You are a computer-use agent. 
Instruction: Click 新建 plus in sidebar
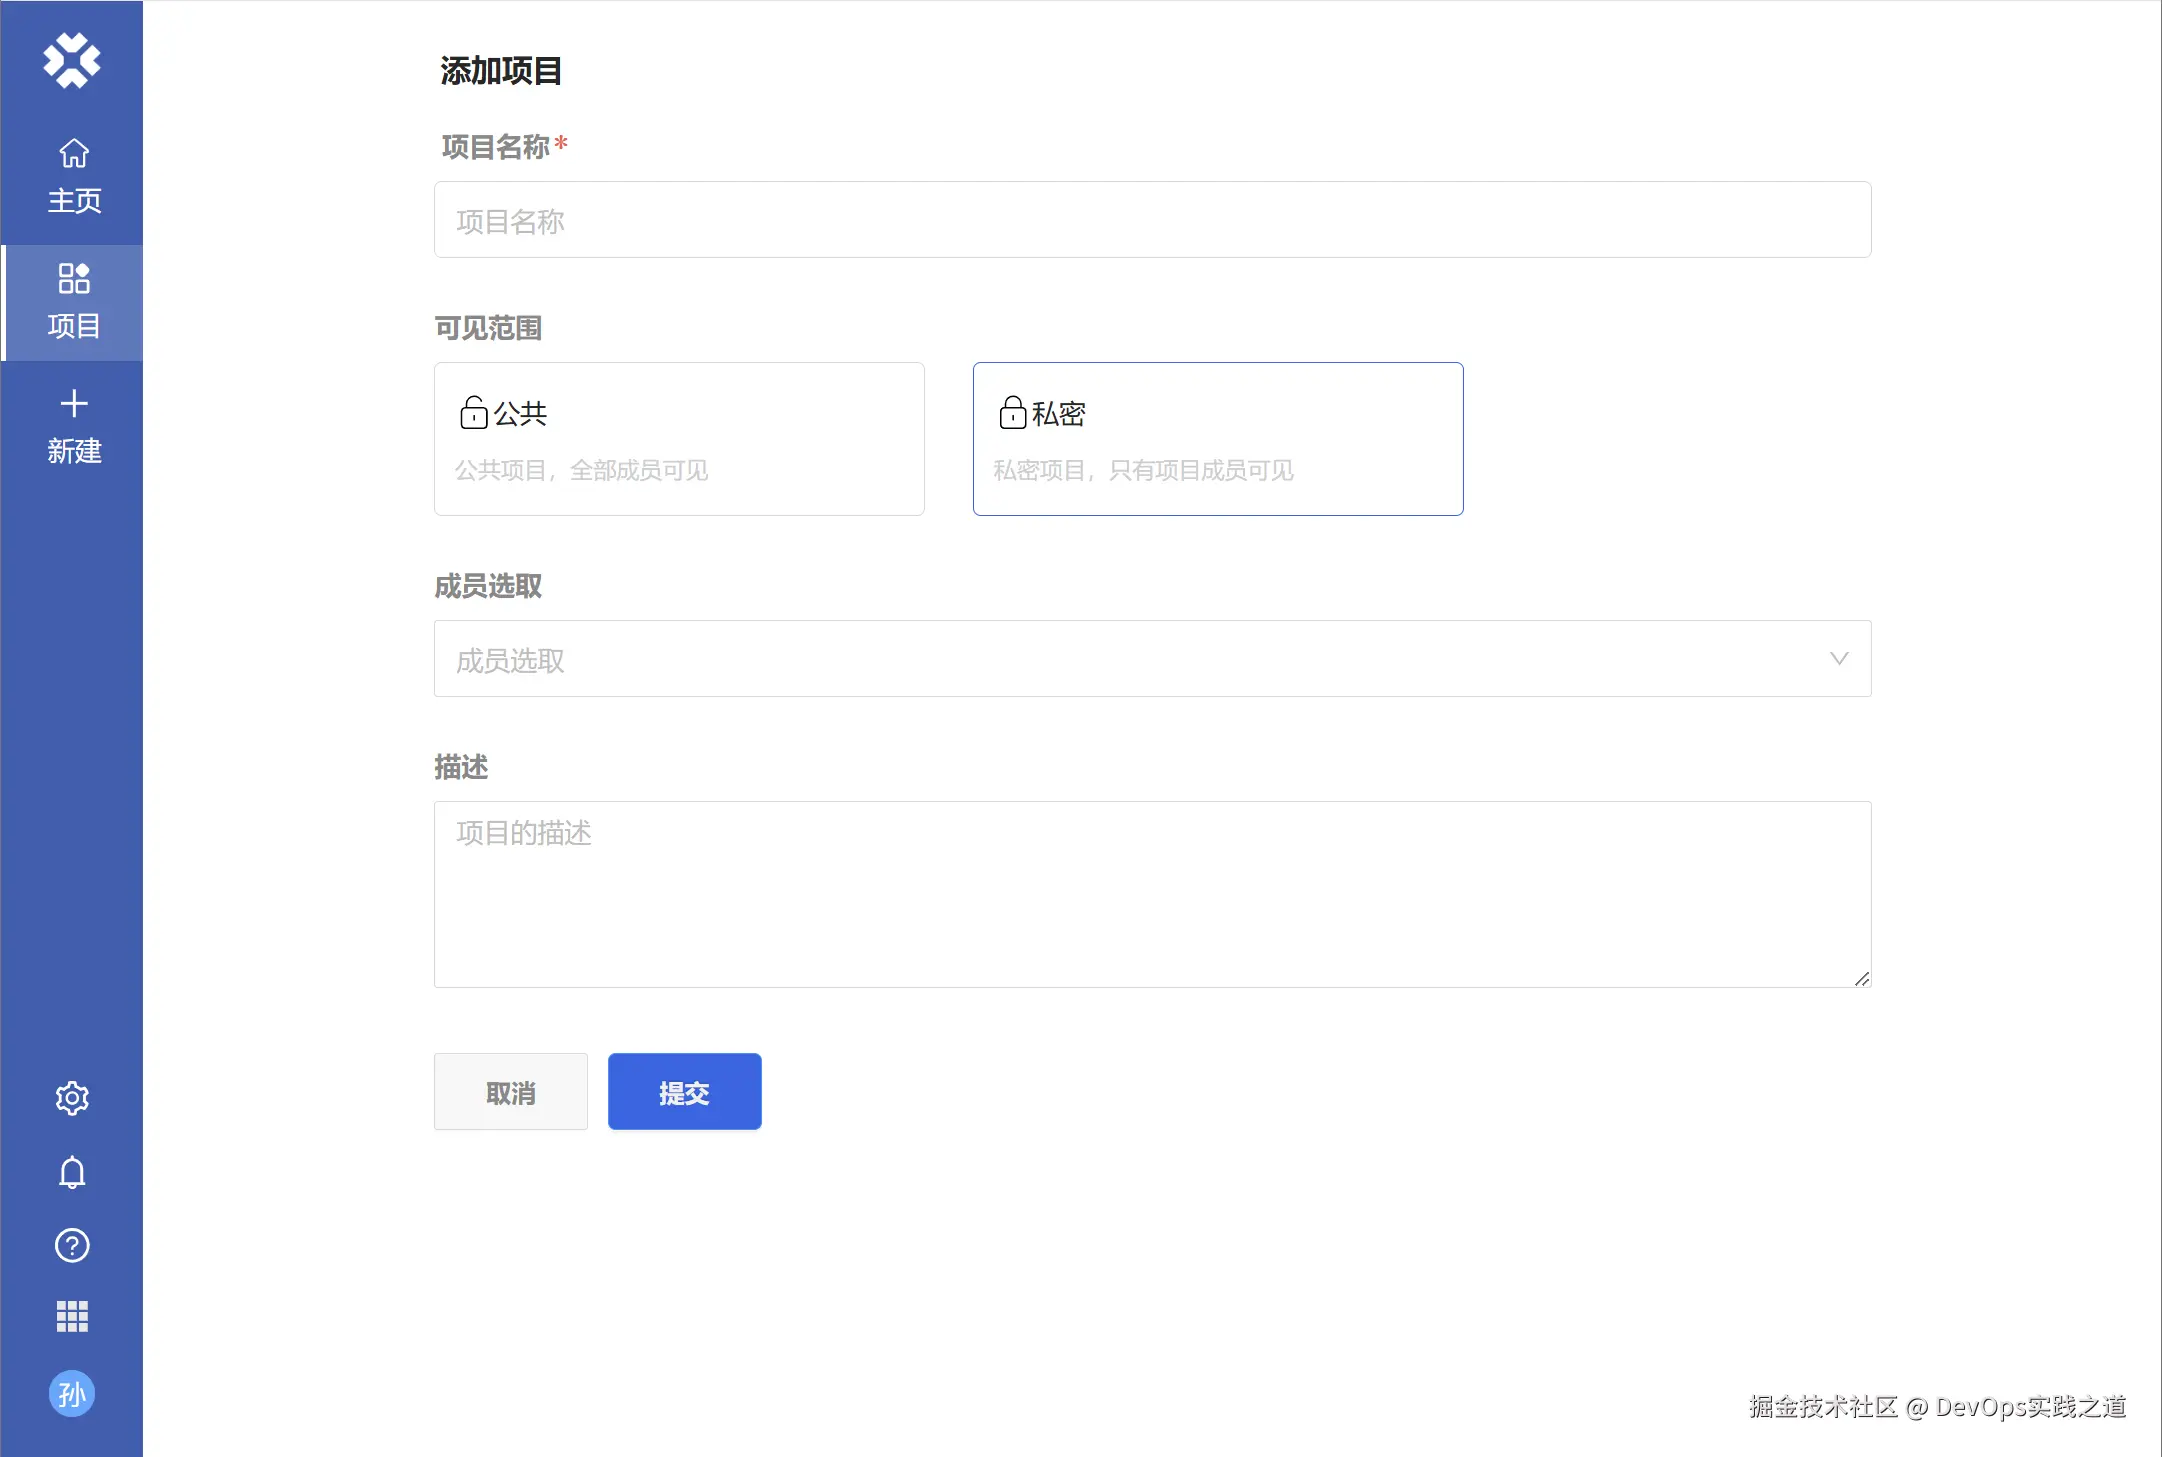tap(74, 427)
